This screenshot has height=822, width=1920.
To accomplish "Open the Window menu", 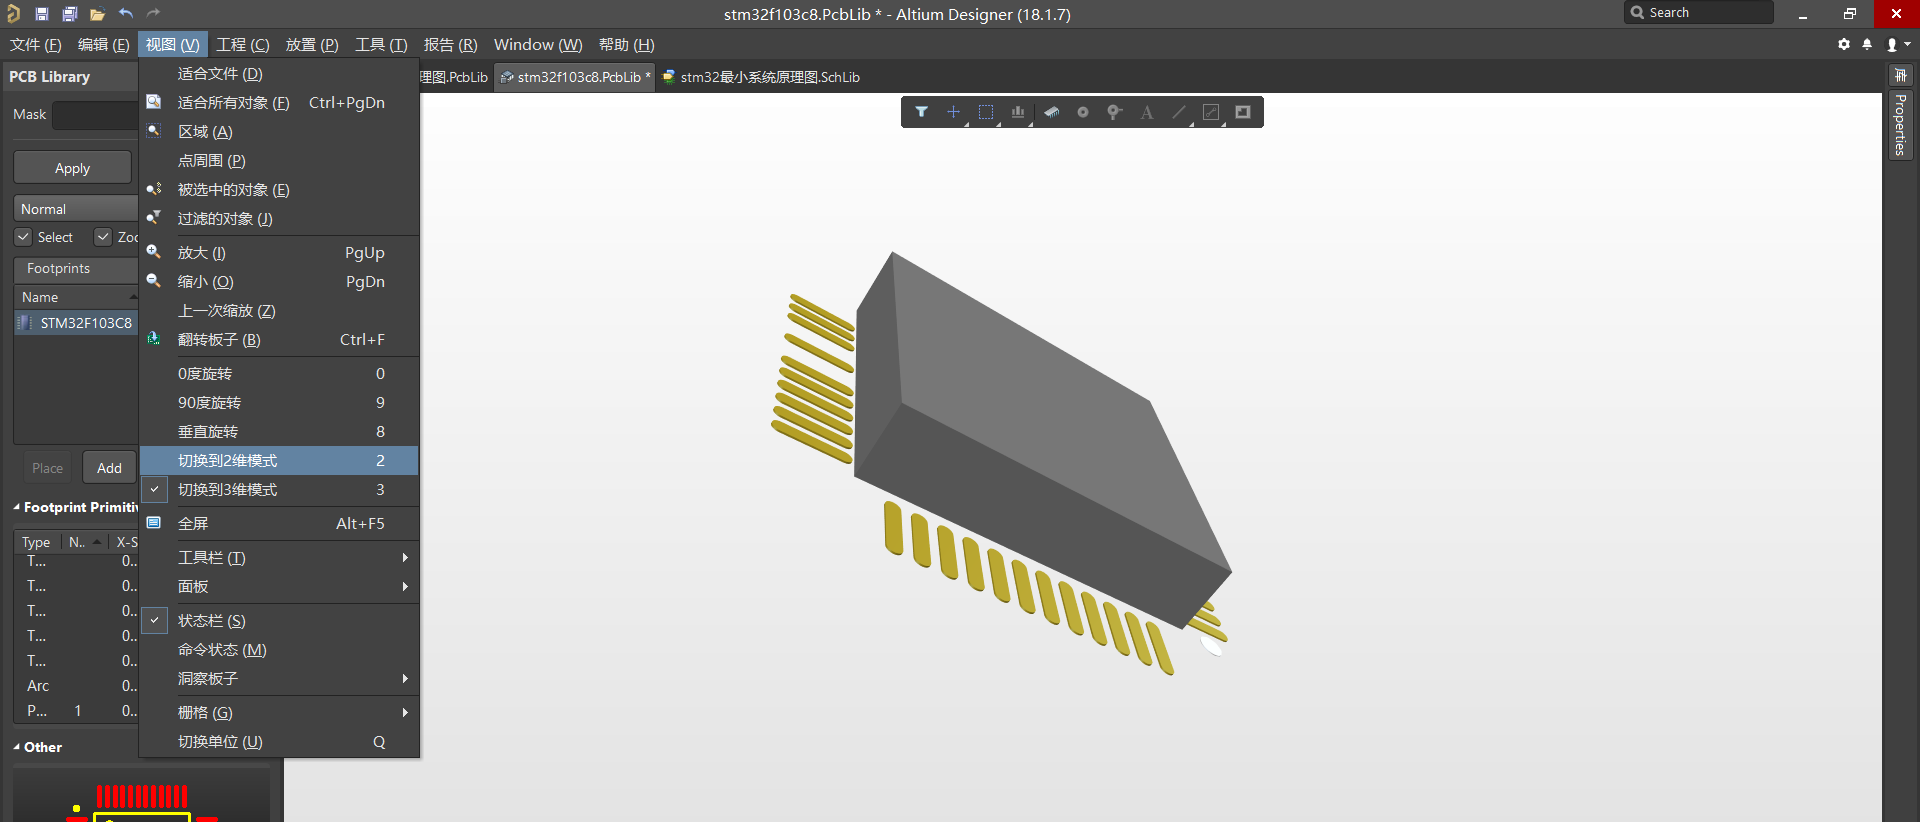I will pyautogui.click(x=538, y=45).
